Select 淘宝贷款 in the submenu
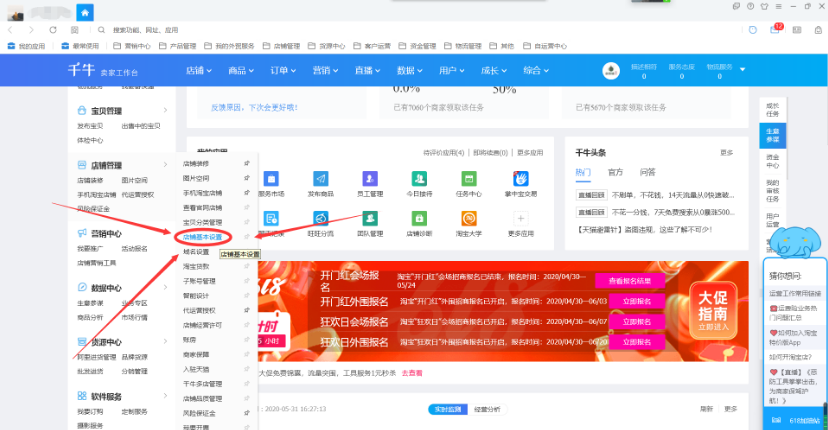This screenshot has height=430, width=828. 196,266
